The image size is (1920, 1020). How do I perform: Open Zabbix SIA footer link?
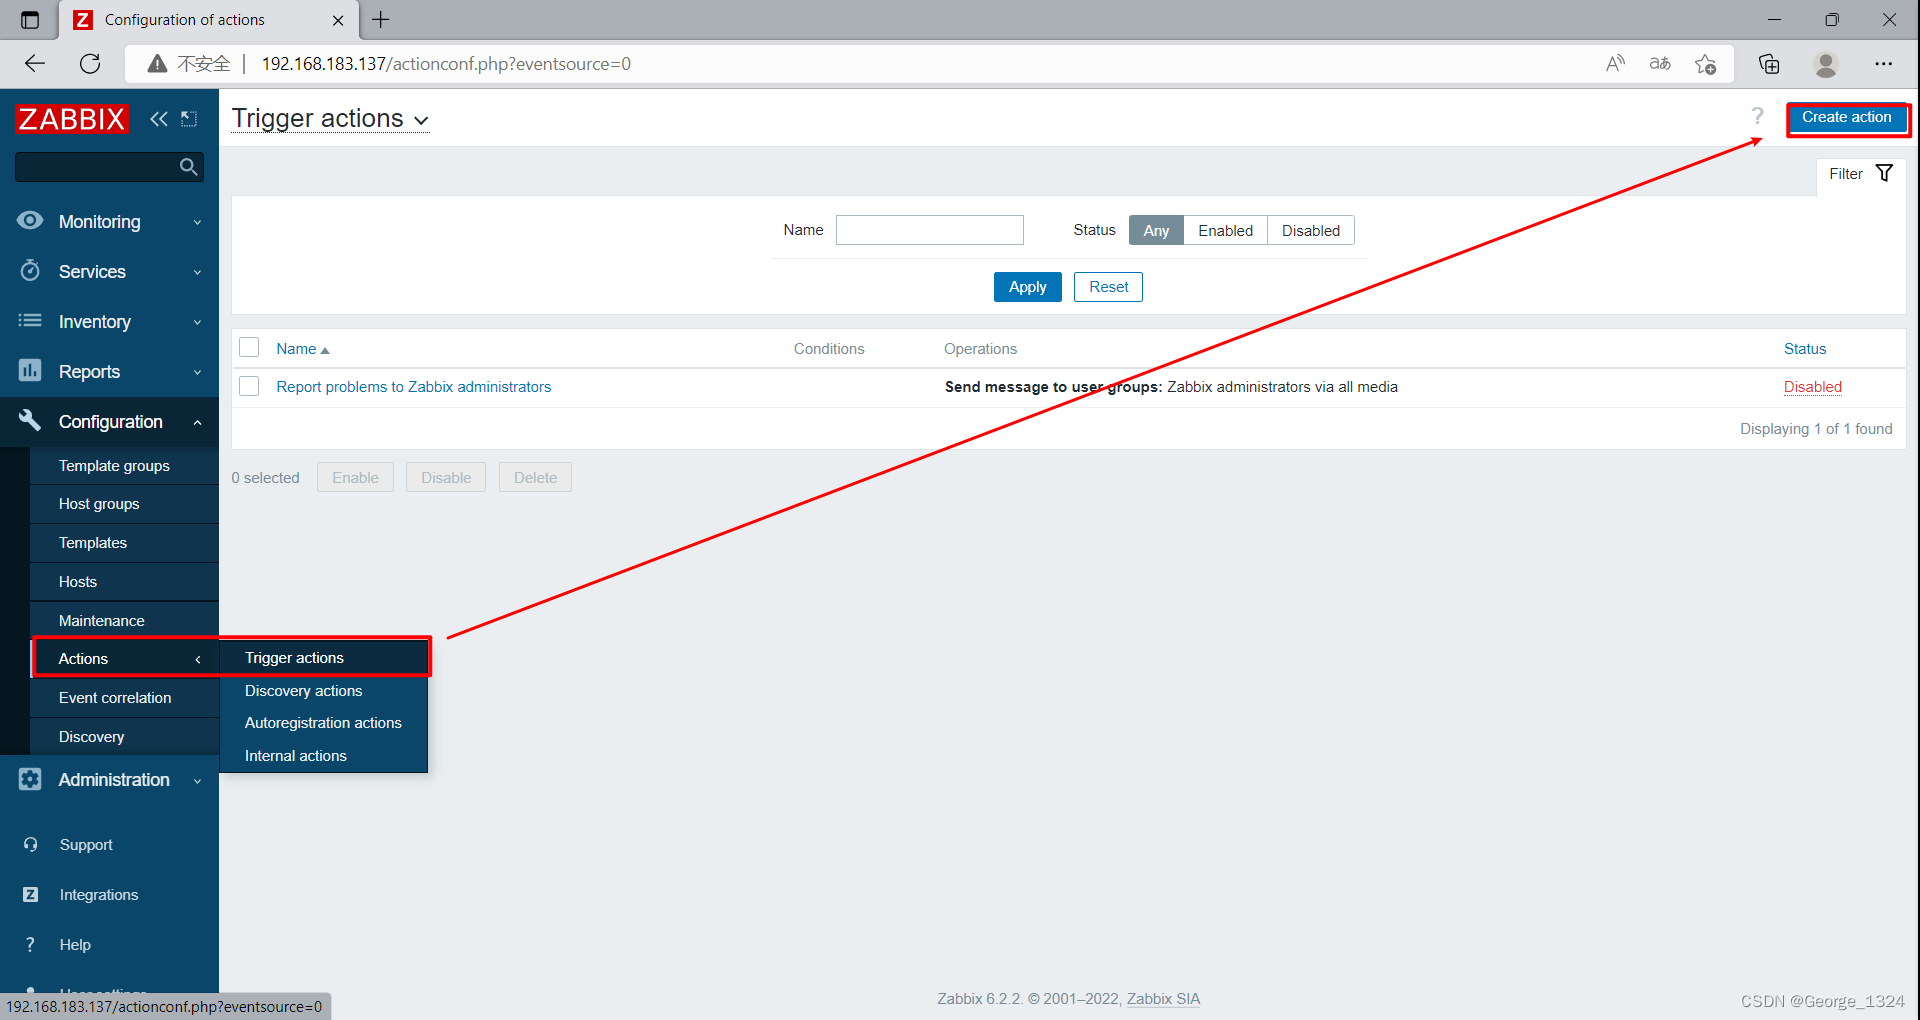pyautogui.click(x=1163, y=999)
